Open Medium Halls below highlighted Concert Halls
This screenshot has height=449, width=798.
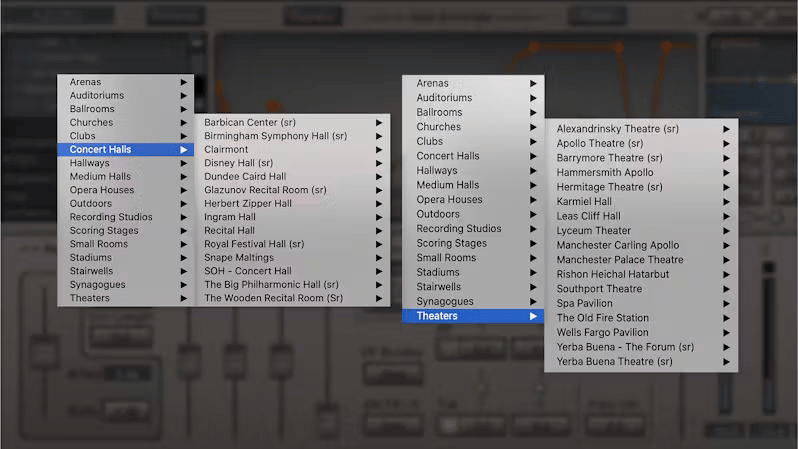pos(126,177)
